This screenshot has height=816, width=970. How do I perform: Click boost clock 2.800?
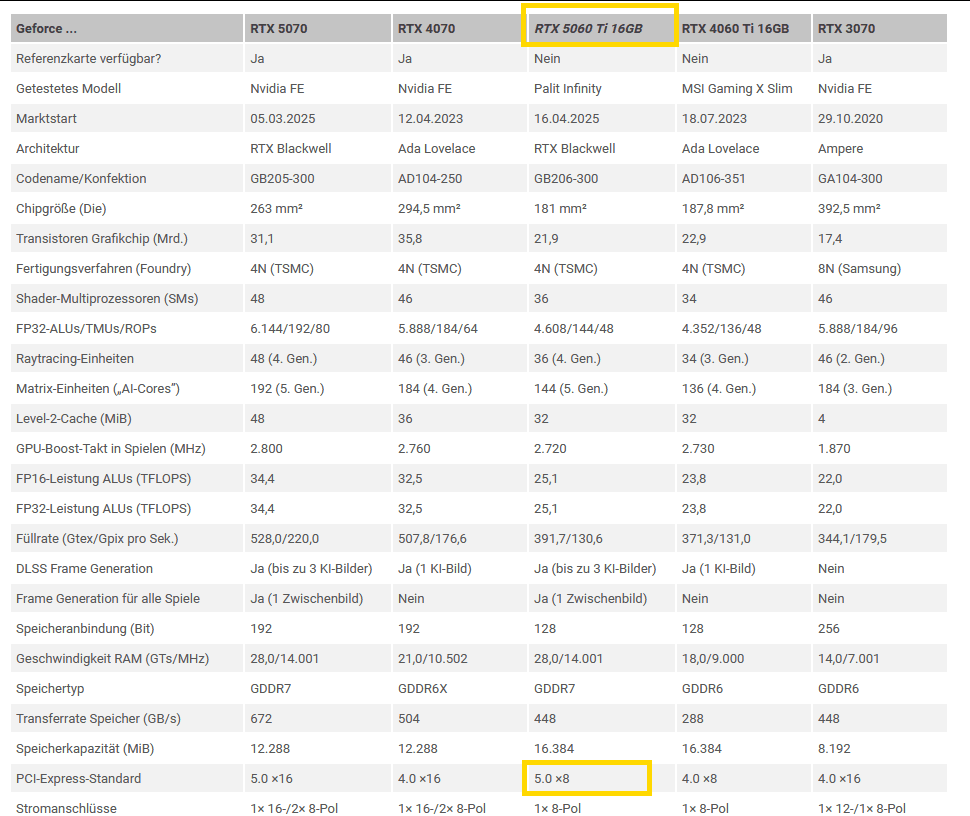click(x=266, y=449)
